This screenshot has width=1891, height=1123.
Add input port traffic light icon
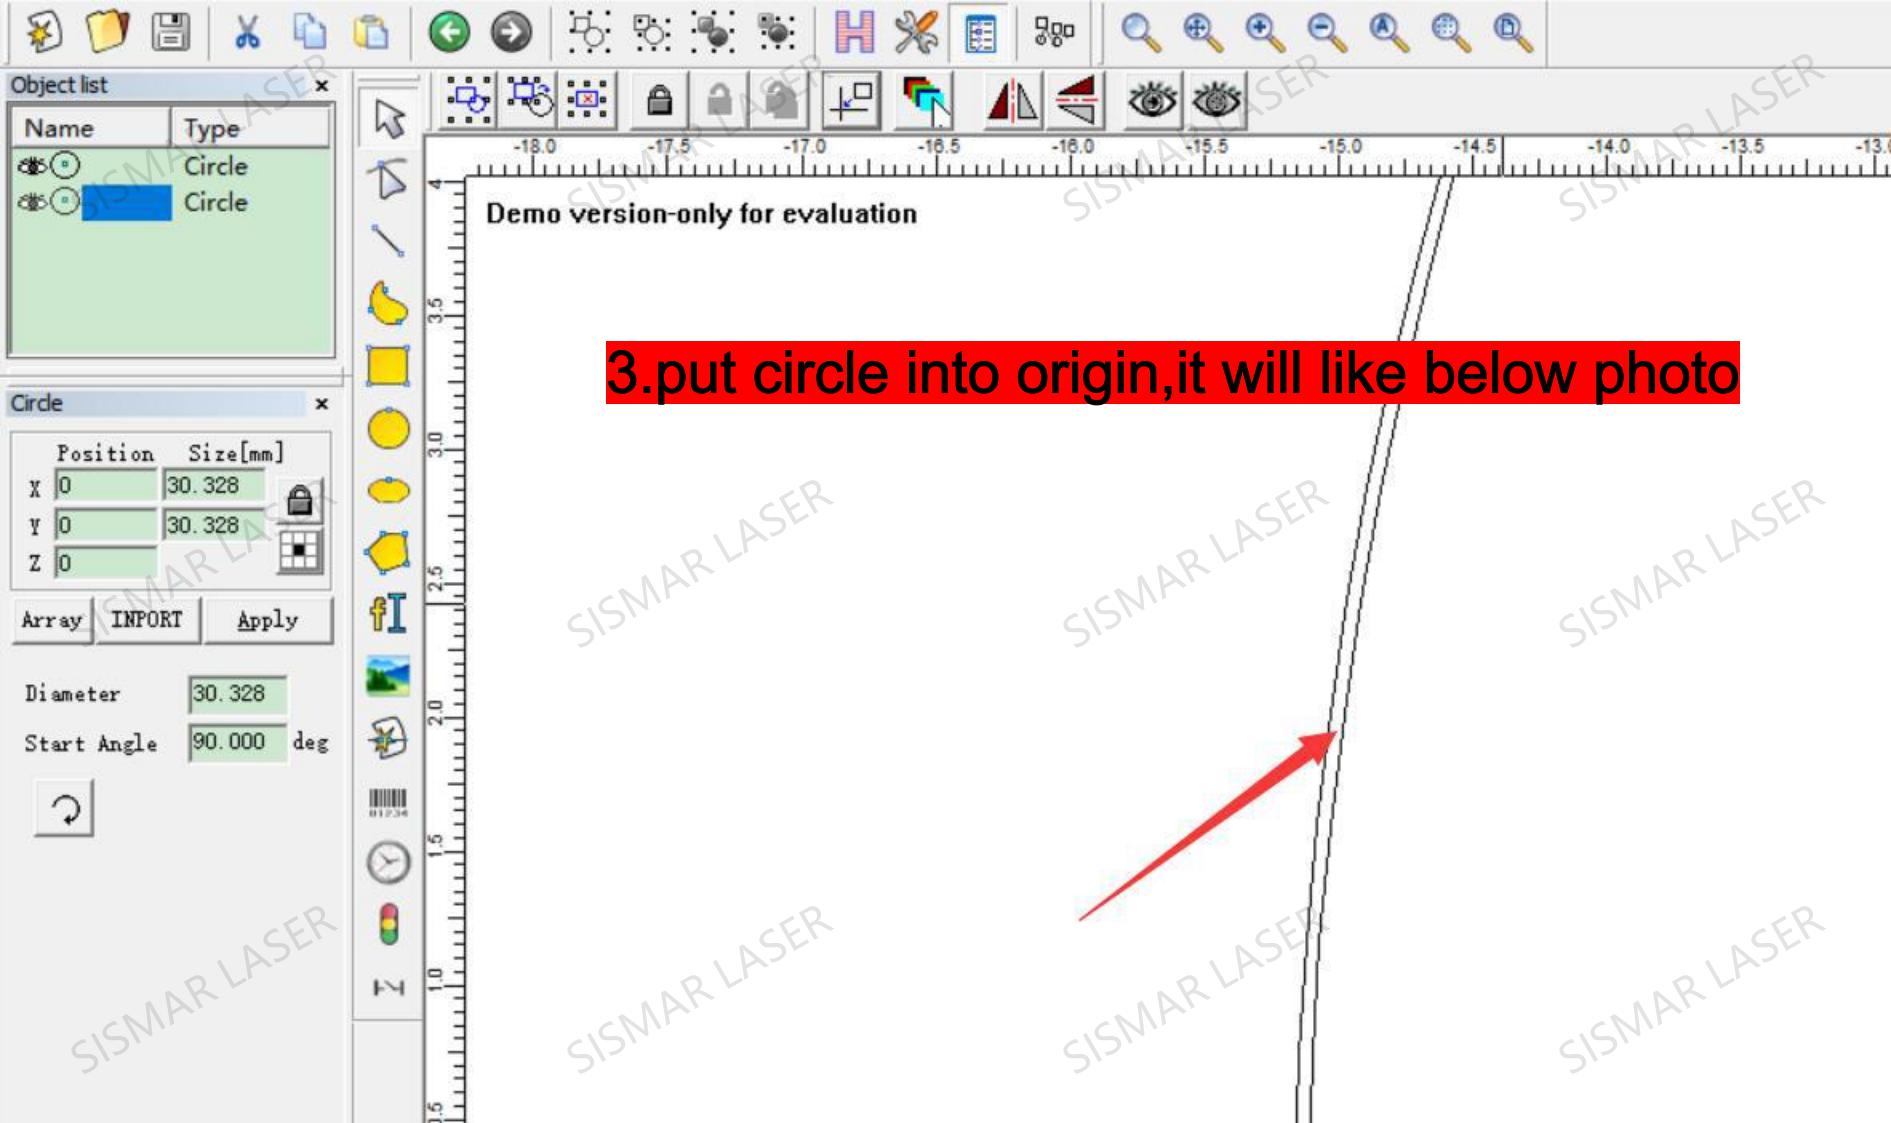pyautogui.click(x=388, y=924)
